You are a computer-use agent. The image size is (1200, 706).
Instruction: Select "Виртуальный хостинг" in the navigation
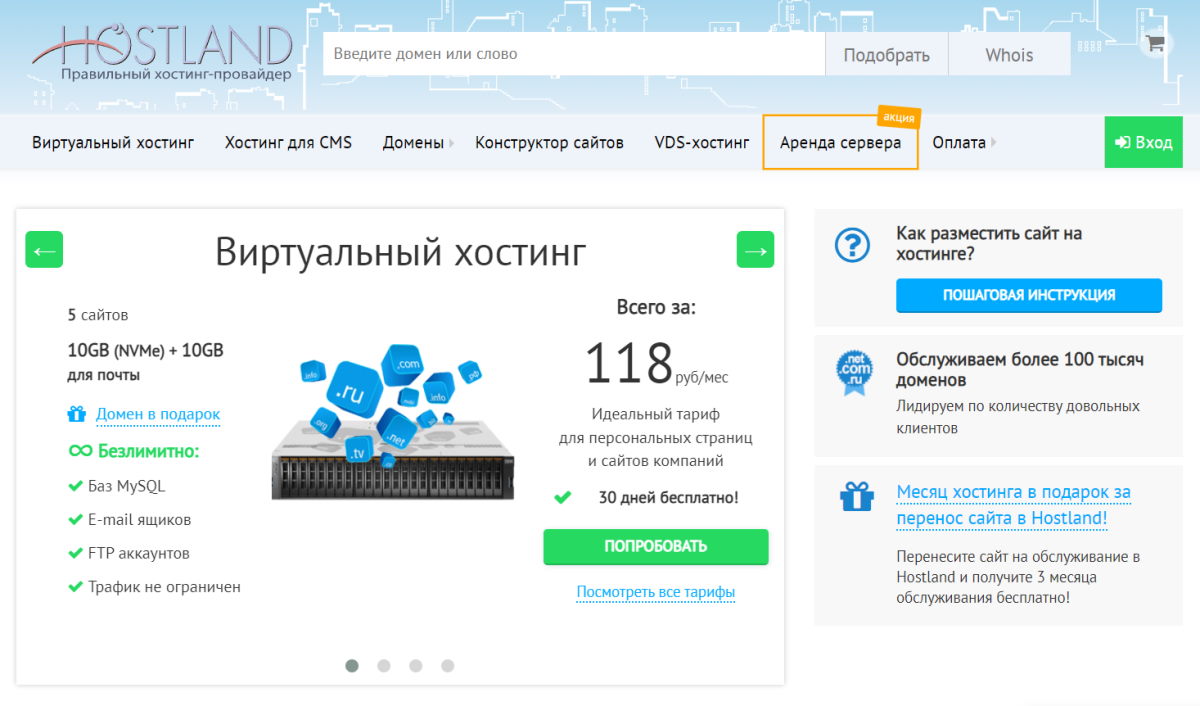[113, 142]
